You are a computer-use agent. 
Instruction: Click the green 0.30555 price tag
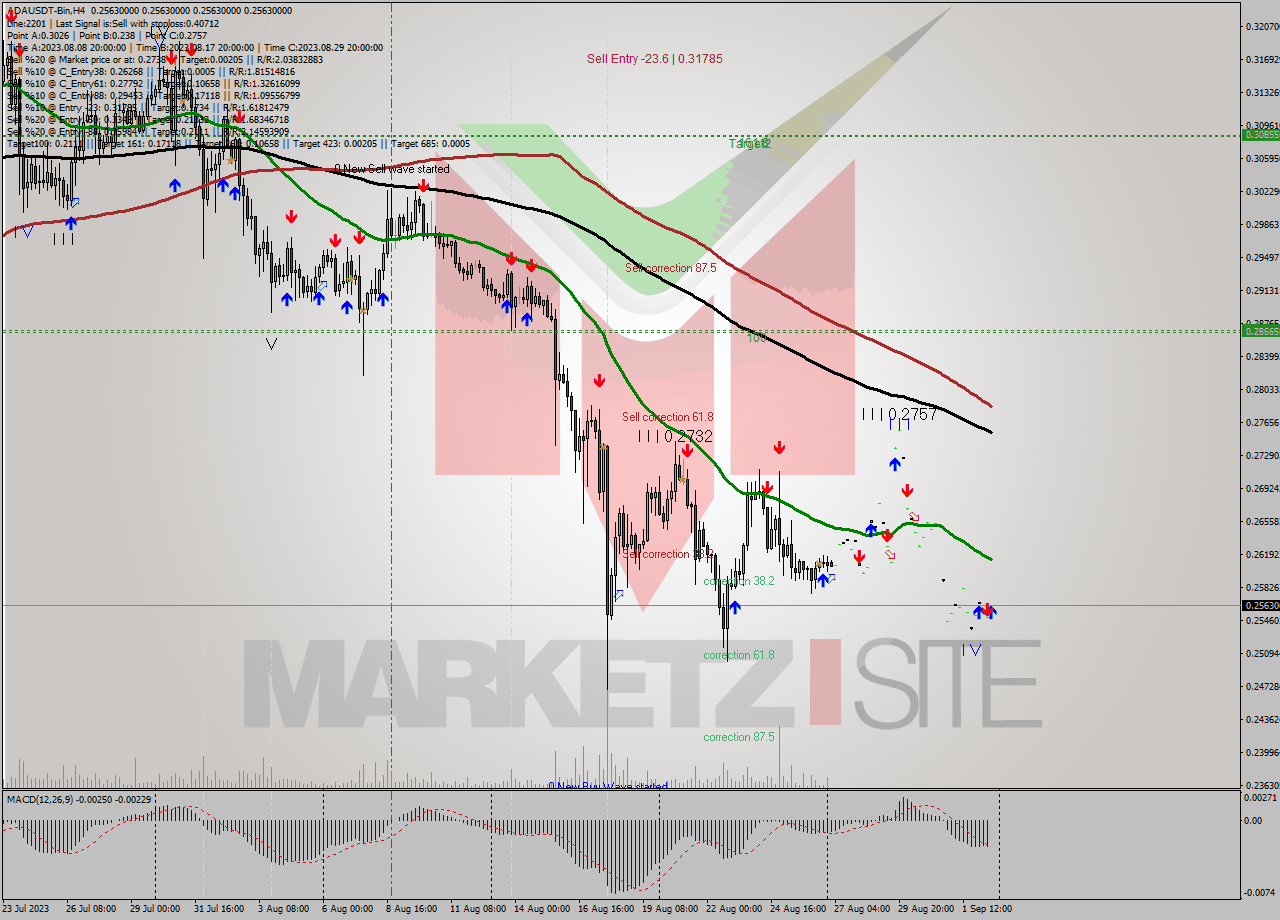[1259, 134]
